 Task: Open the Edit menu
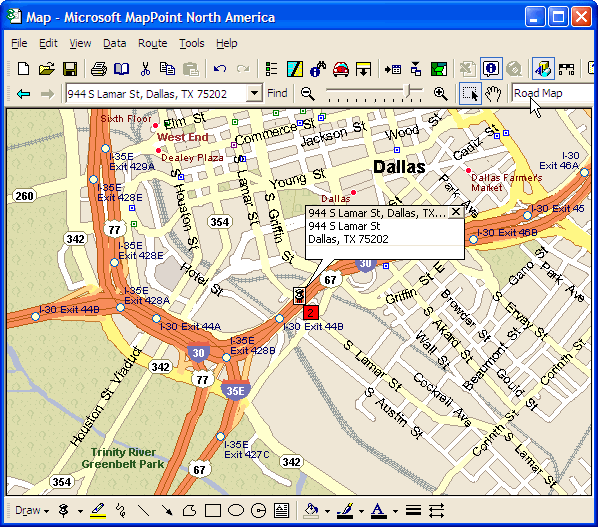coord(48,43)
